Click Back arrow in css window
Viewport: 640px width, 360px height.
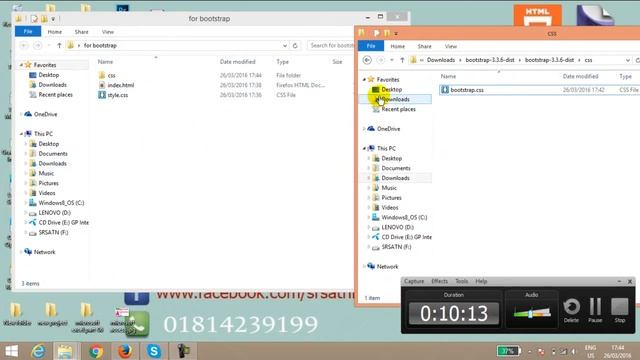click(x=367, y=60)
